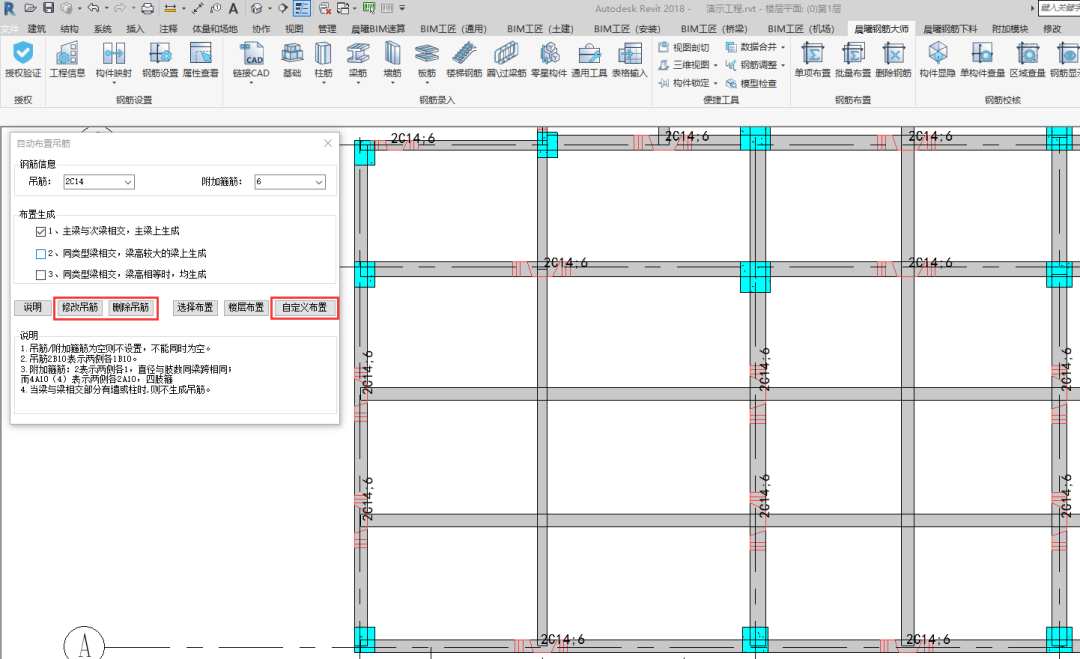Click 模型检查 model check tool

(751, 83)
